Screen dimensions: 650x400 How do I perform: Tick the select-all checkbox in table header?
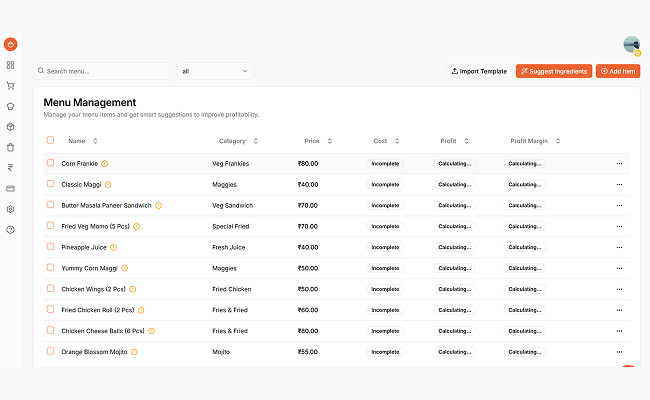pyautogui.click(x=51, y=141)
